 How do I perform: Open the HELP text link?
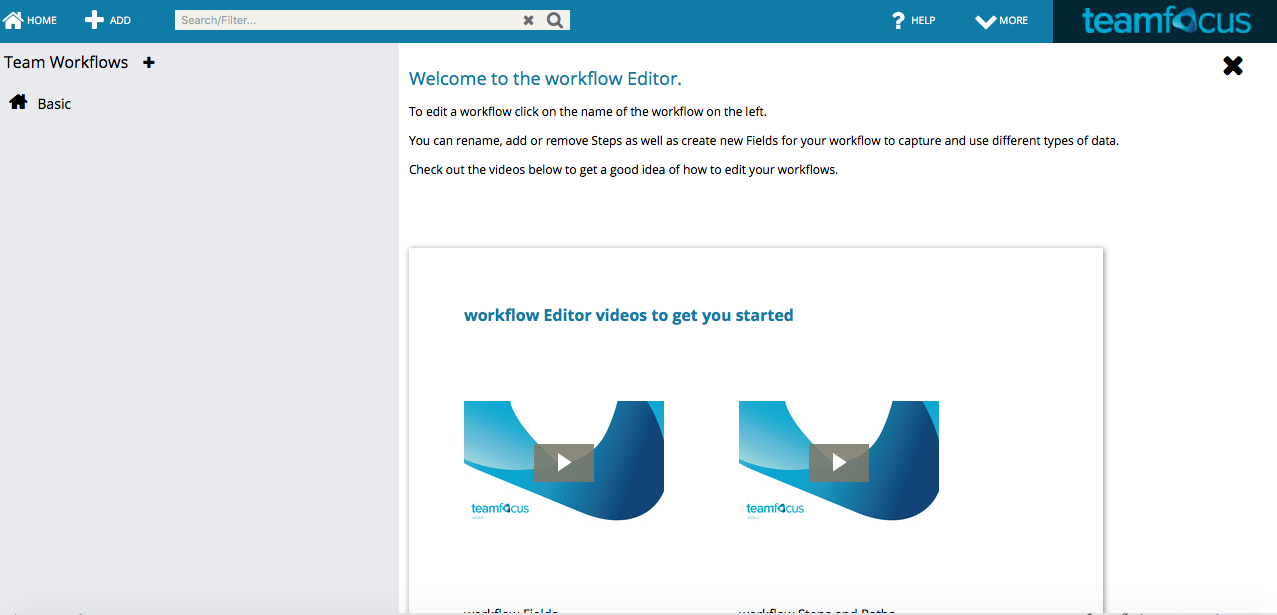(923, 21)
